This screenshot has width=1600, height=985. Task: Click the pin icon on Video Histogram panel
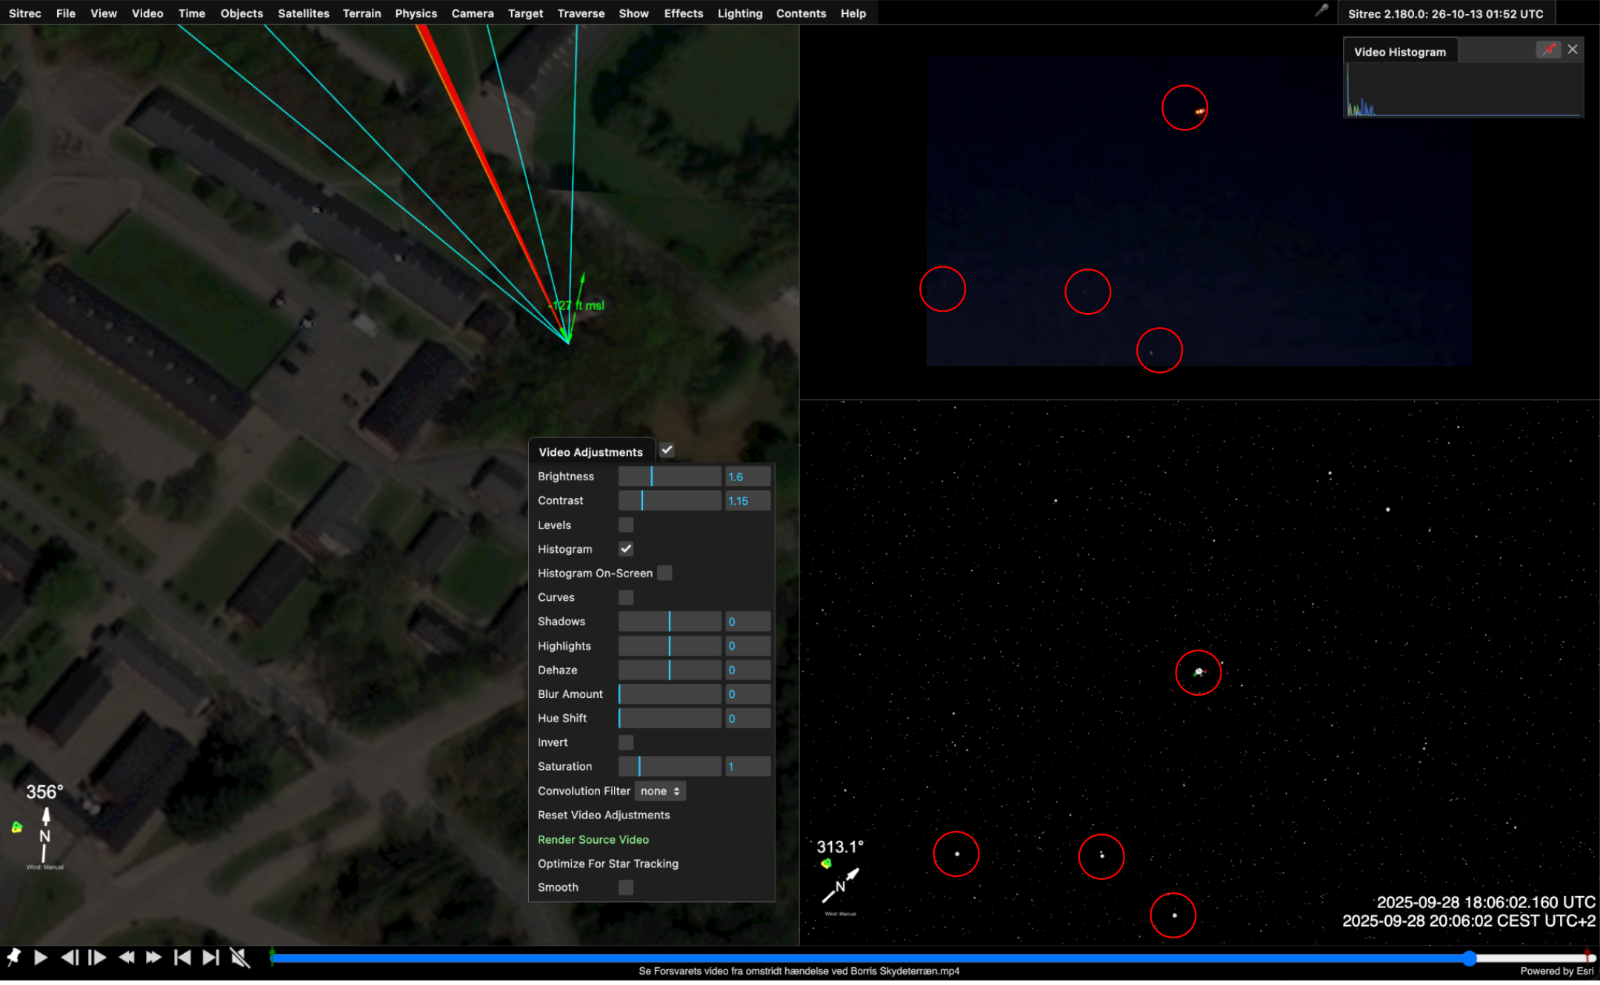click(1548, 49)
